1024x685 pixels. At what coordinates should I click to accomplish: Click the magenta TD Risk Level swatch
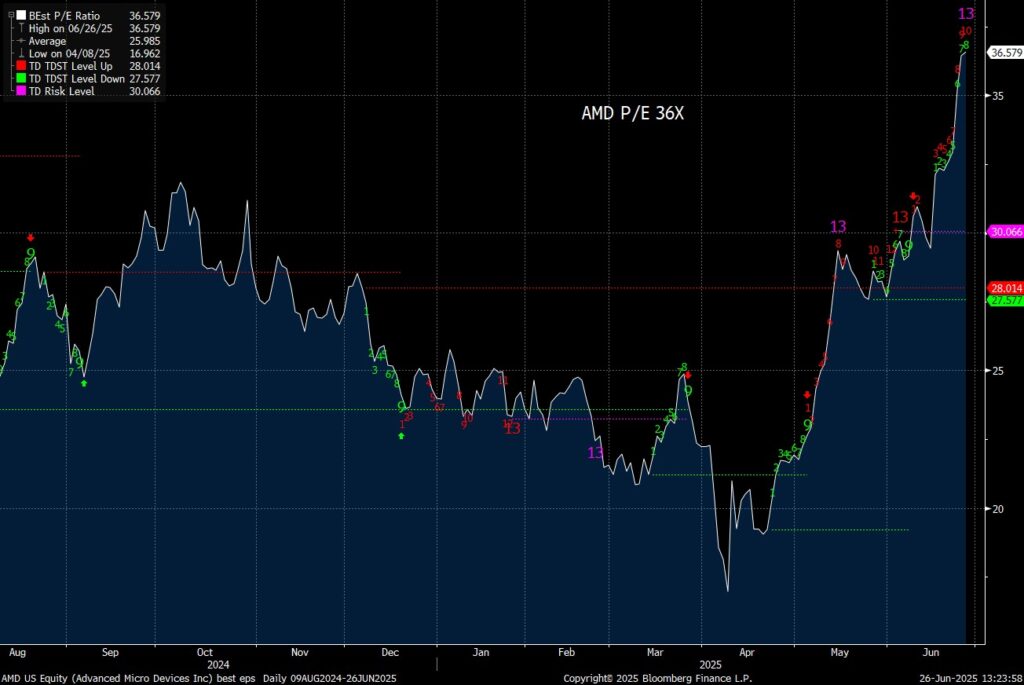22,91
